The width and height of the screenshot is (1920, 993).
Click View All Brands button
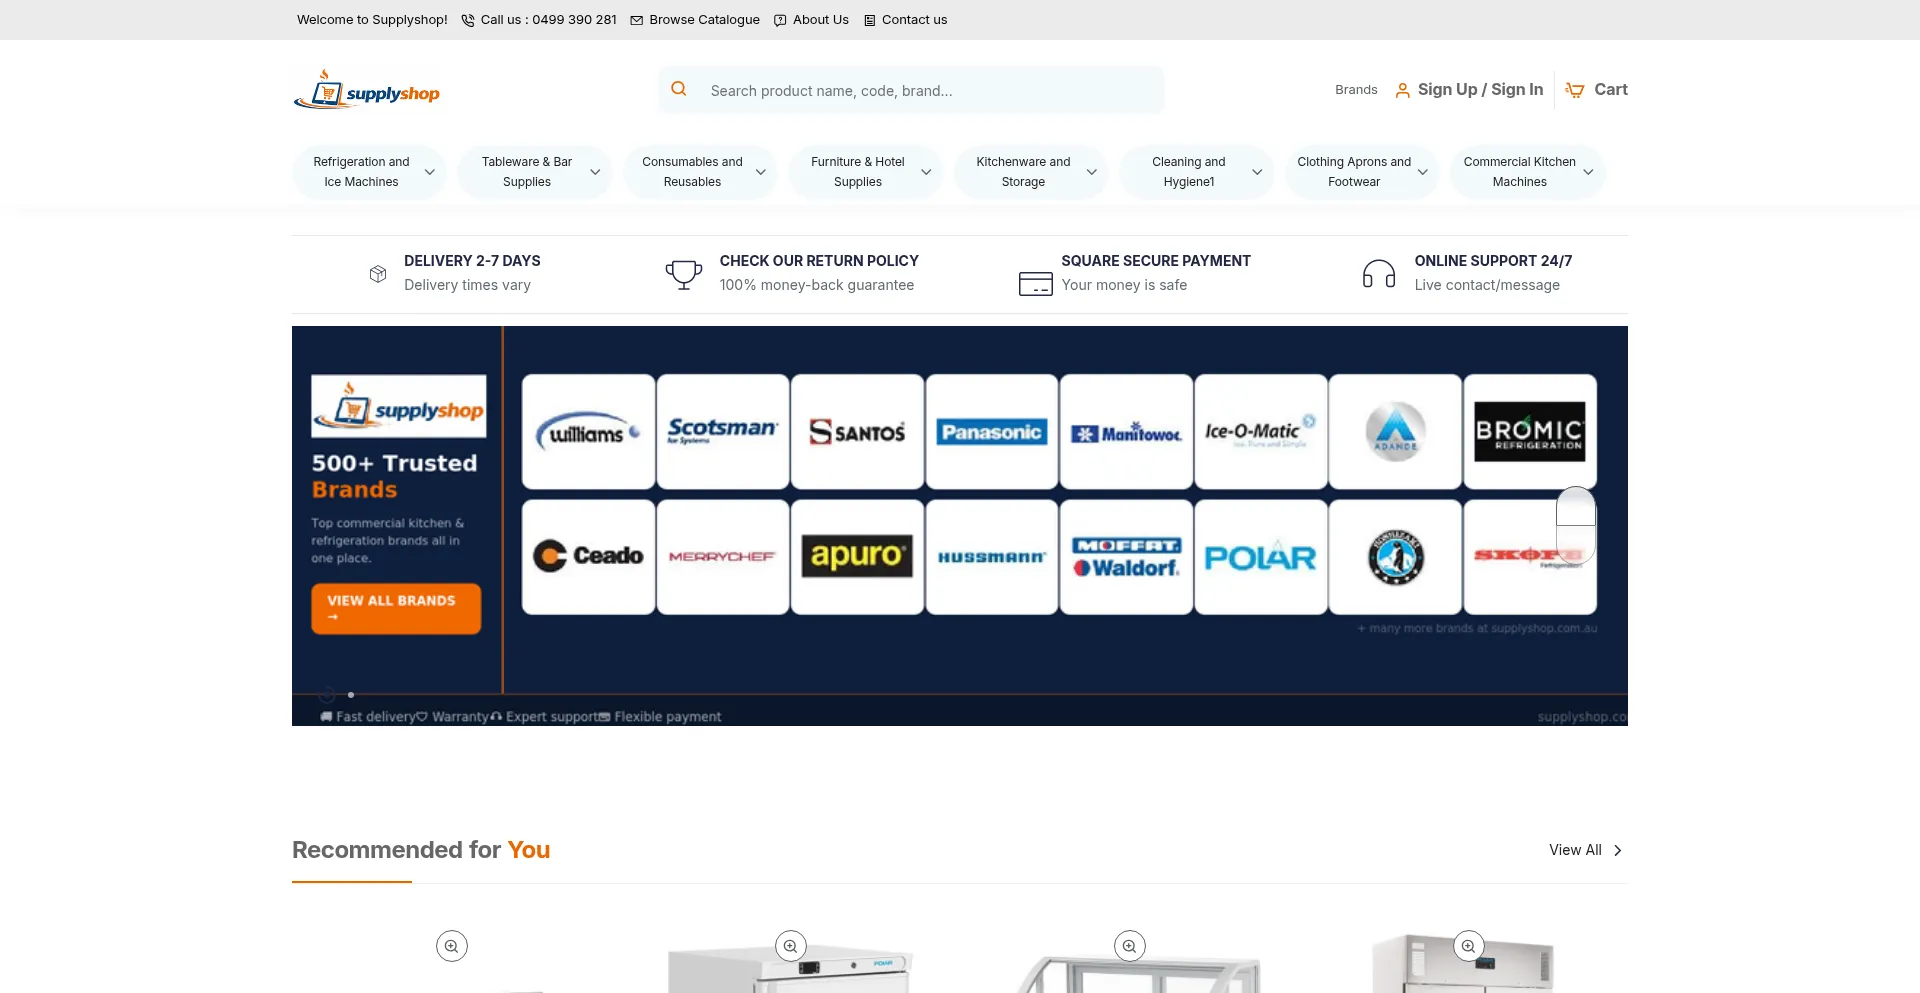(396, 608)
